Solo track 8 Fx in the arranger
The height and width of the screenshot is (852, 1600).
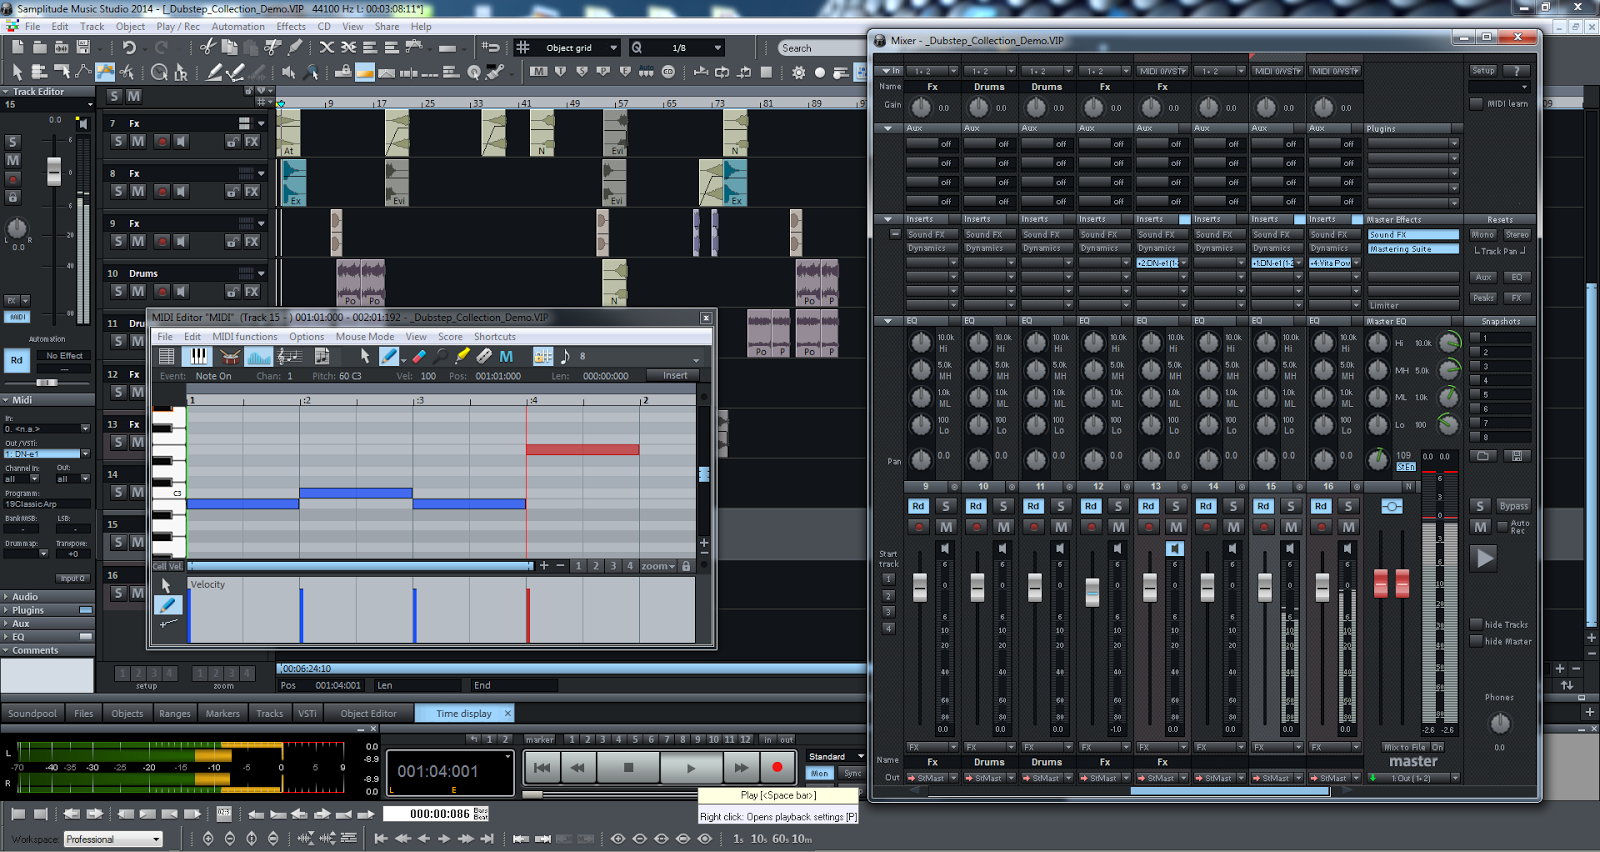[118, 191]
